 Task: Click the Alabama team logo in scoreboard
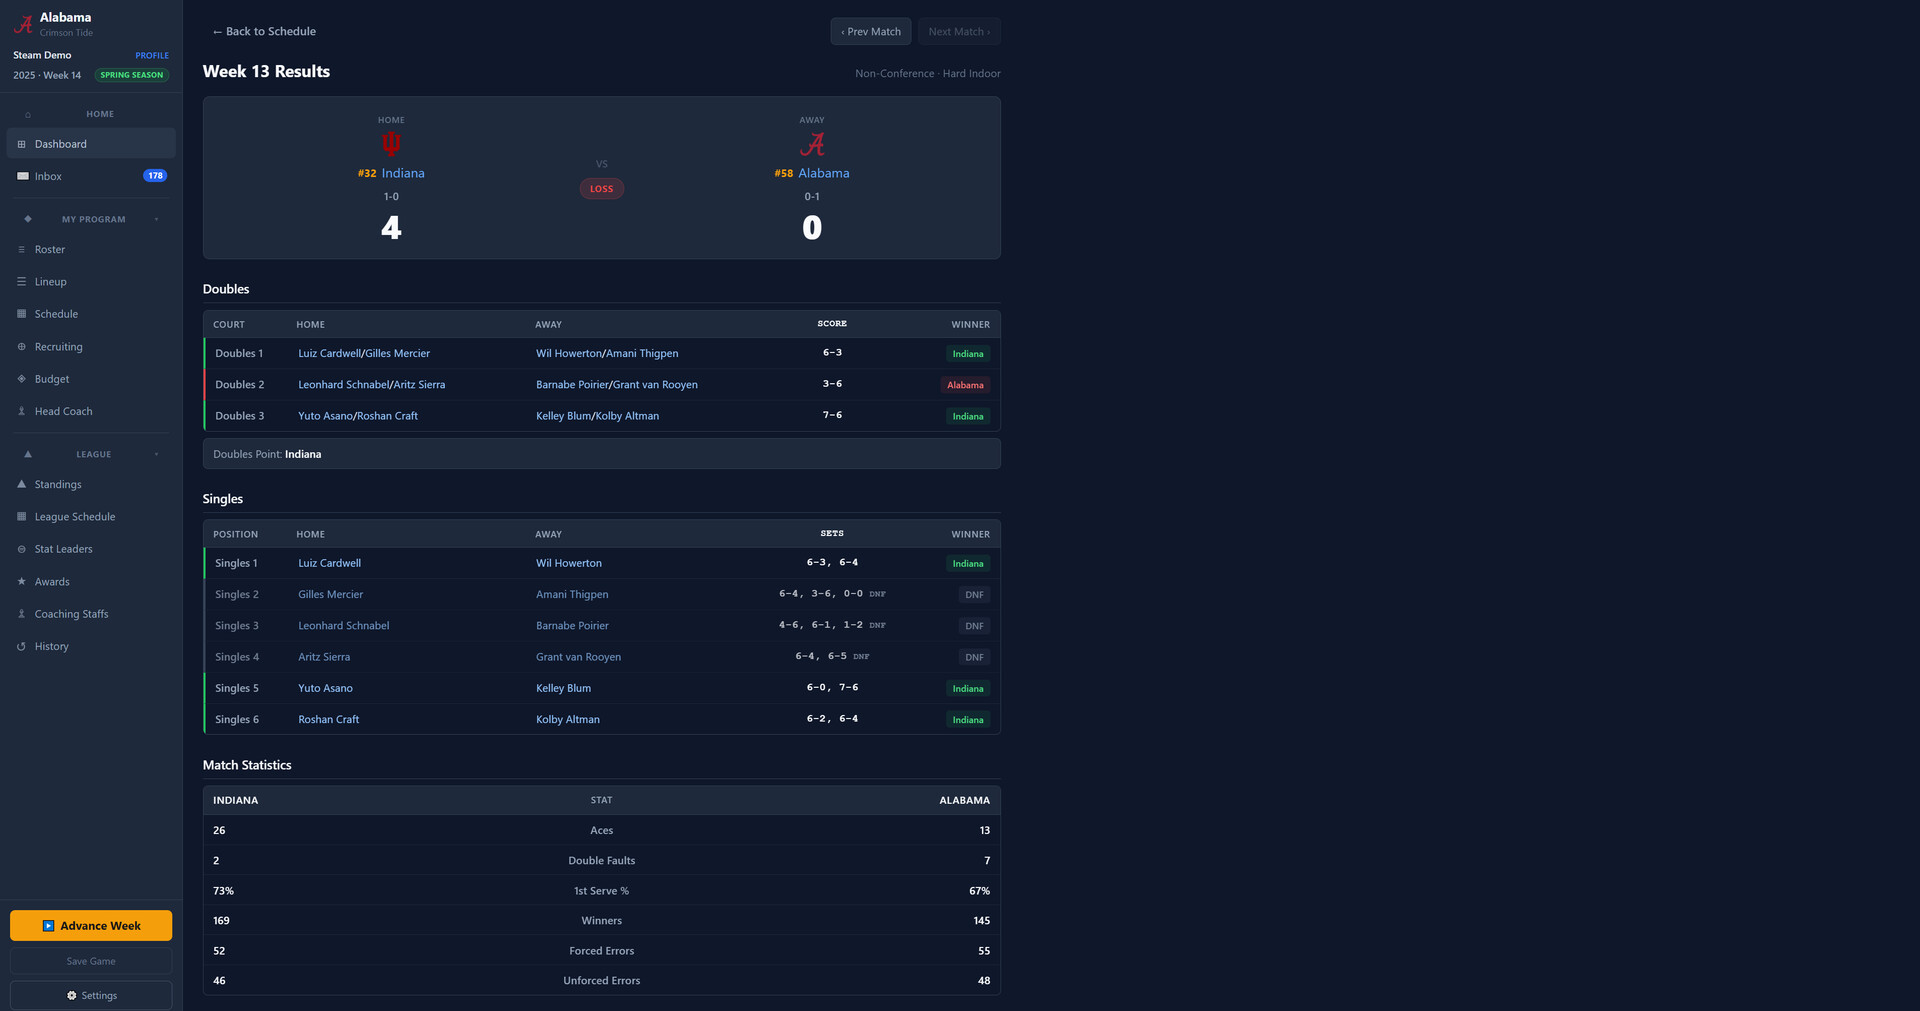812,145
